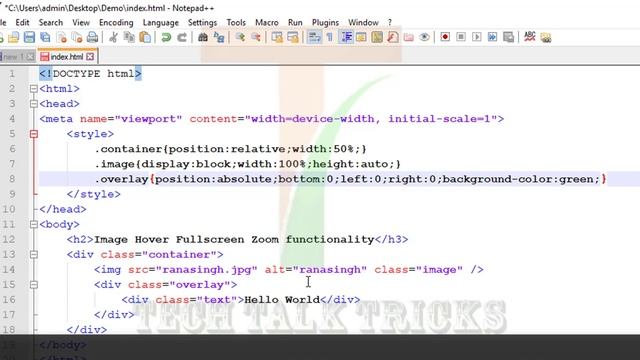Open the Window menu
The height and width of the screenshot is (360, 640).
click(363, 22)
